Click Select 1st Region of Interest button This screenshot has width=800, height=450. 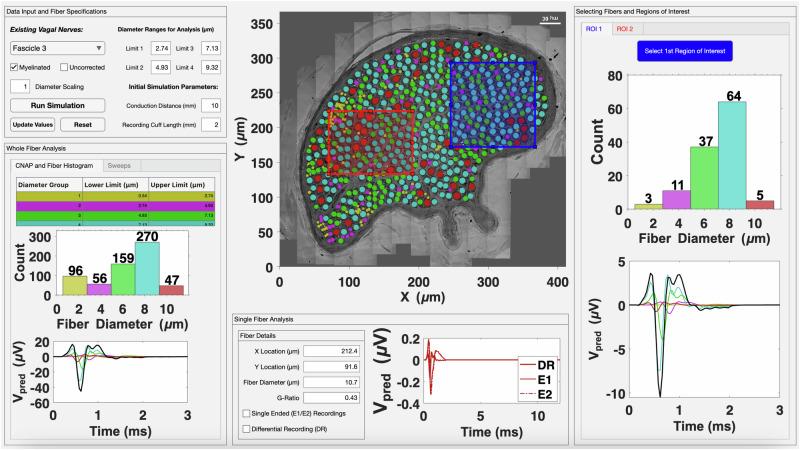(x=685, y=51)
